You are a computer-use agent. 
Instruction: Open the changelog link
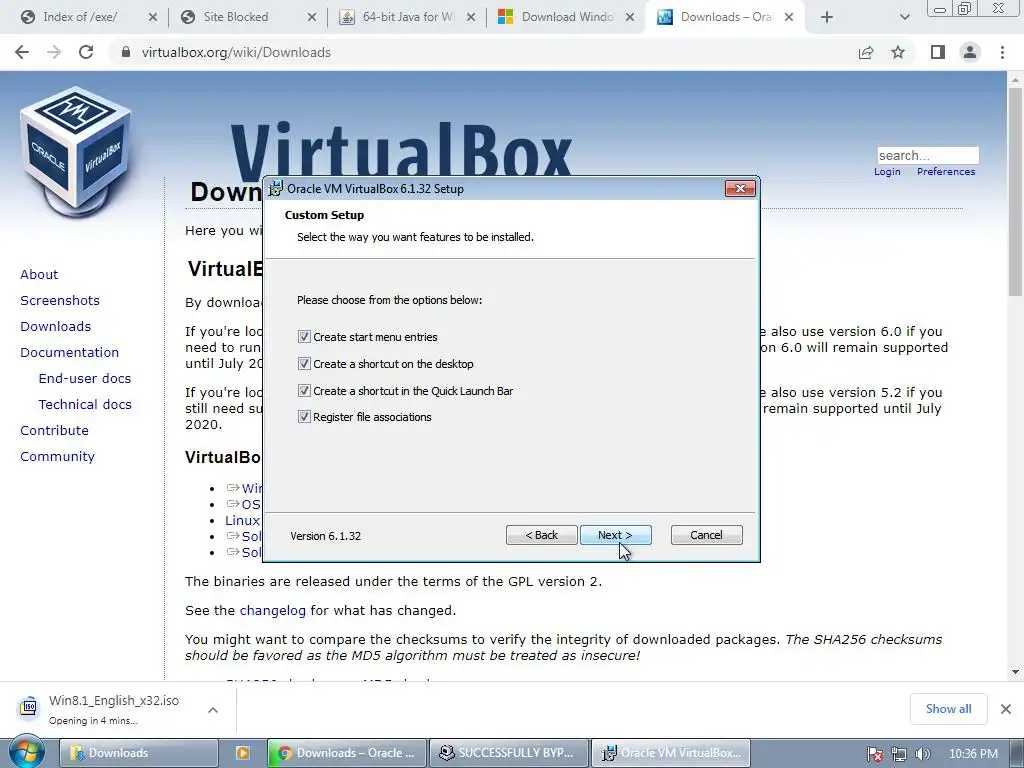[272, 611]
